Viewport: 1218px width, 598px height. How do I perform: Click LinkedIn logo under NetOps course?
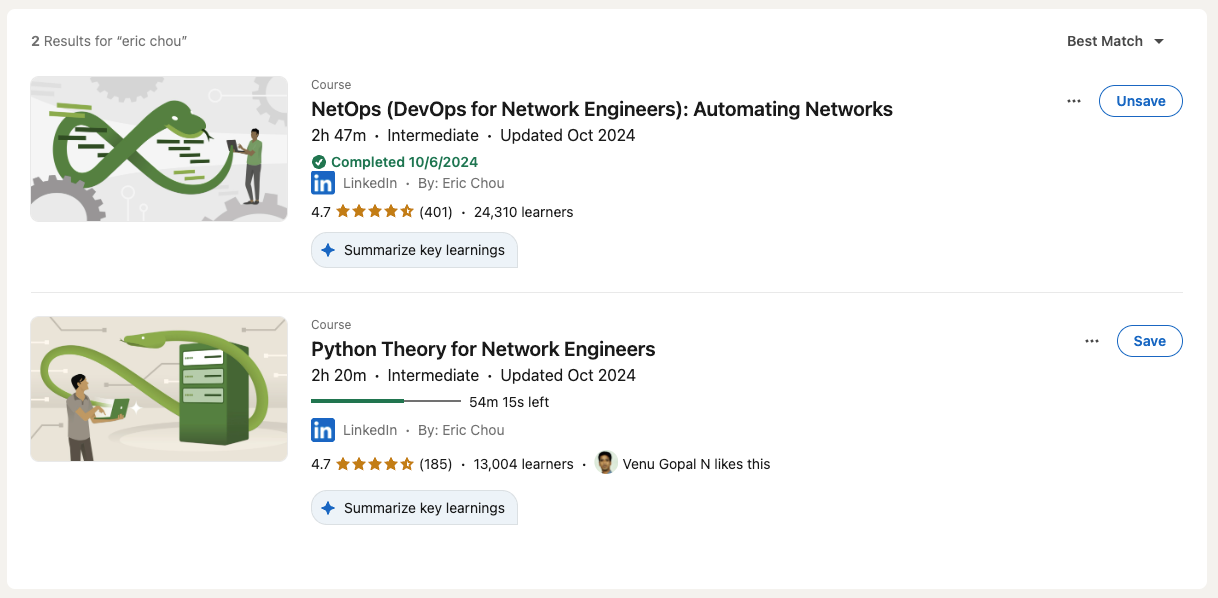pyautogui.click(x=323, y=183)
